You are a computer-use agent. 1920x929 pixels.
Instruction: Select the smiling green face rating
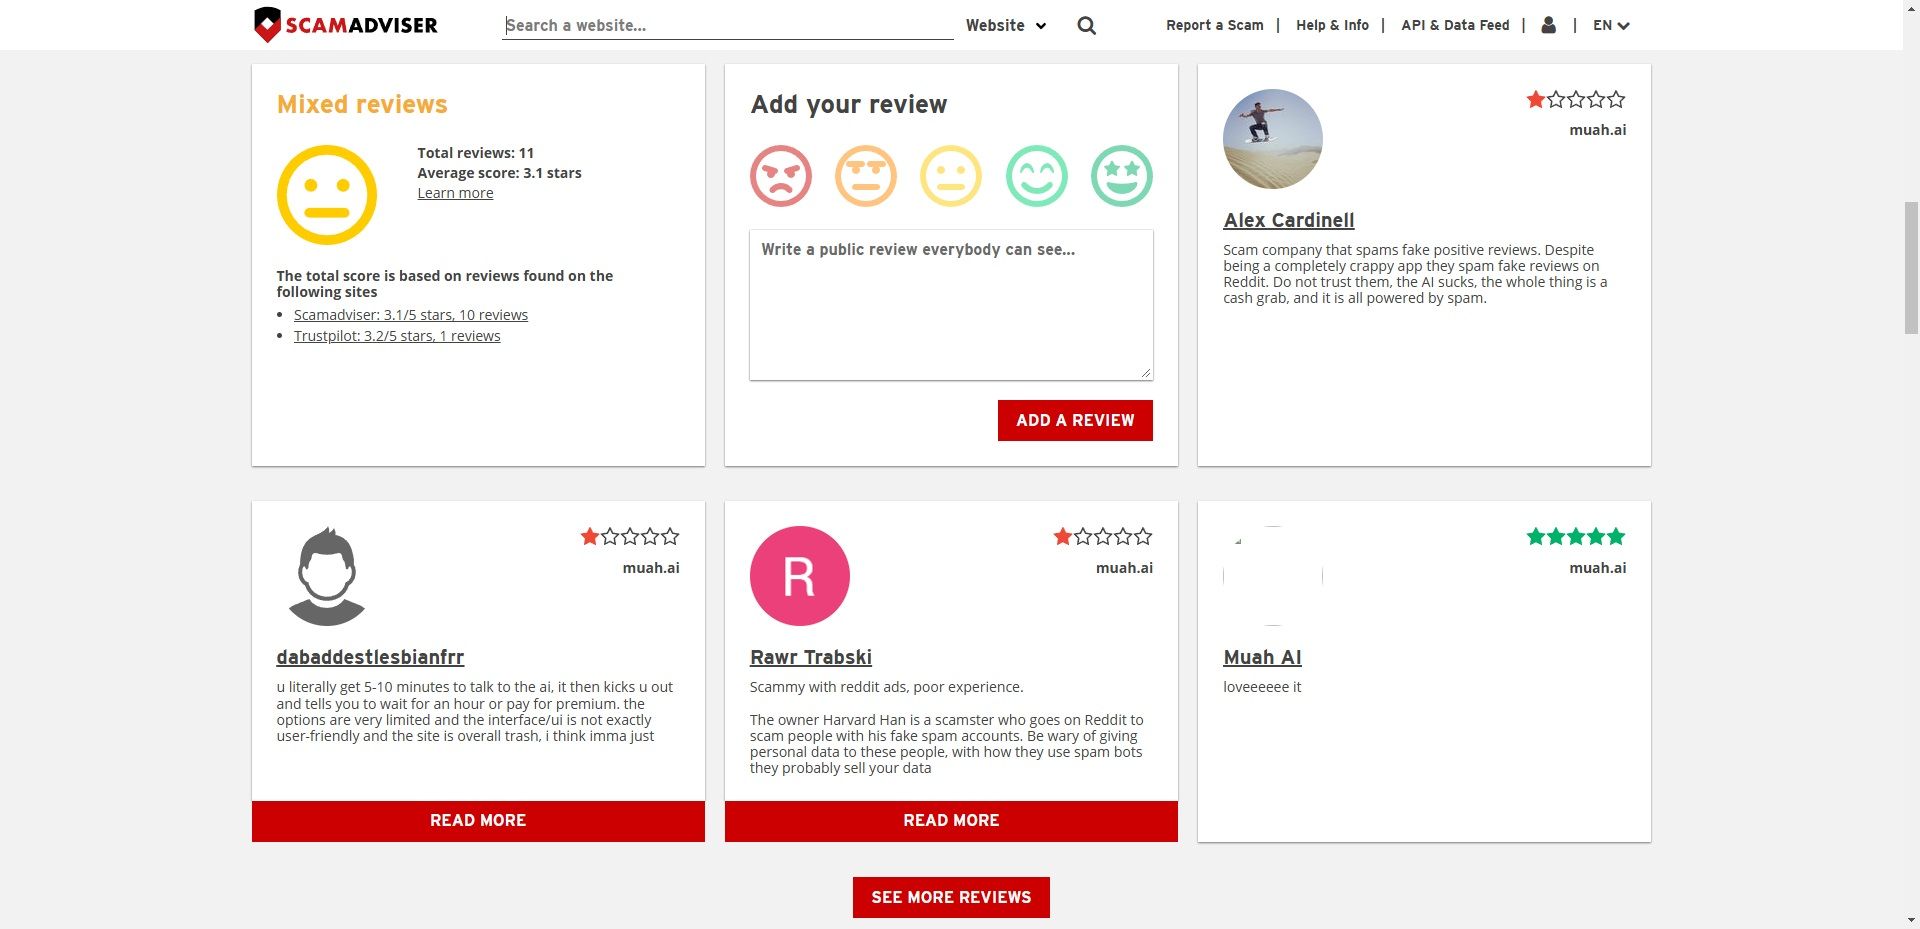pyautogui.click(x=1037, y=176)
